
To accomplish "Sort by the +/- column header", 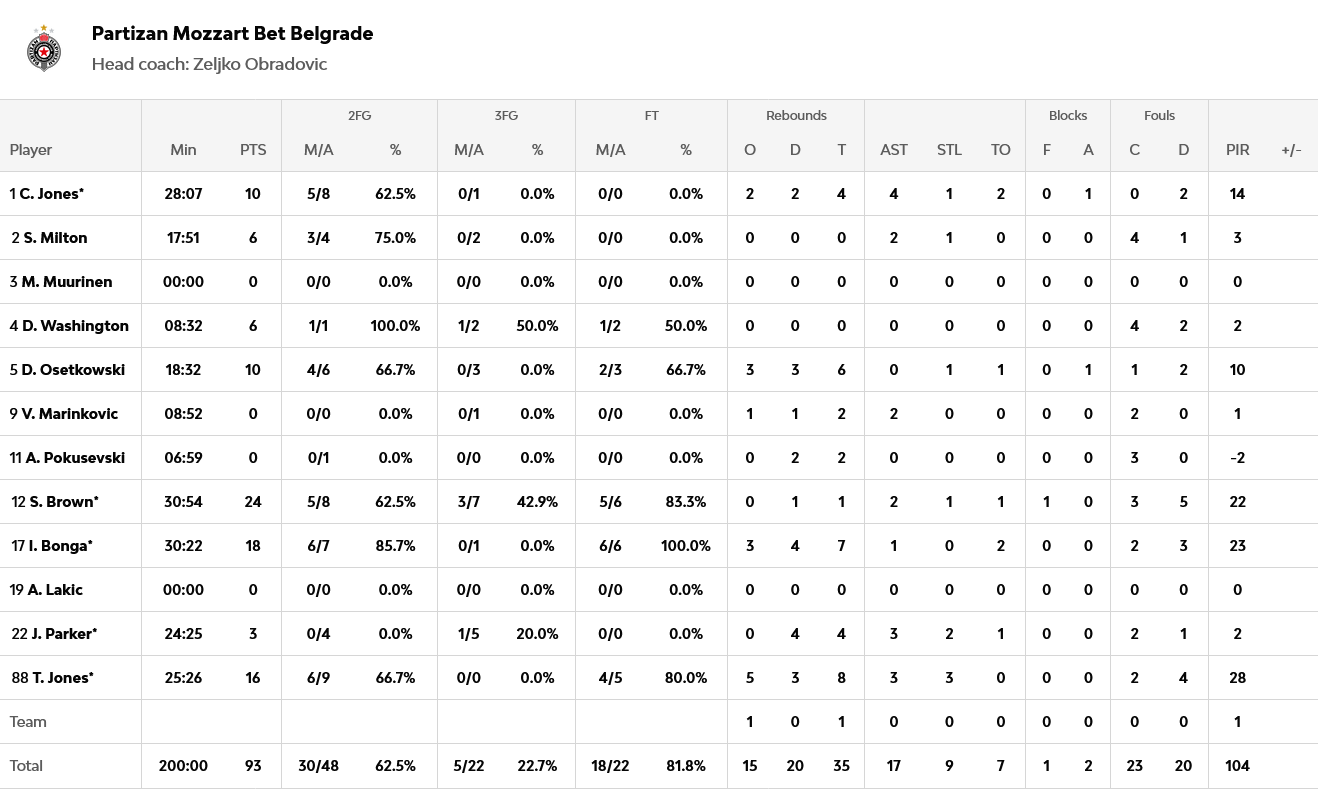I will point(1291,150).
